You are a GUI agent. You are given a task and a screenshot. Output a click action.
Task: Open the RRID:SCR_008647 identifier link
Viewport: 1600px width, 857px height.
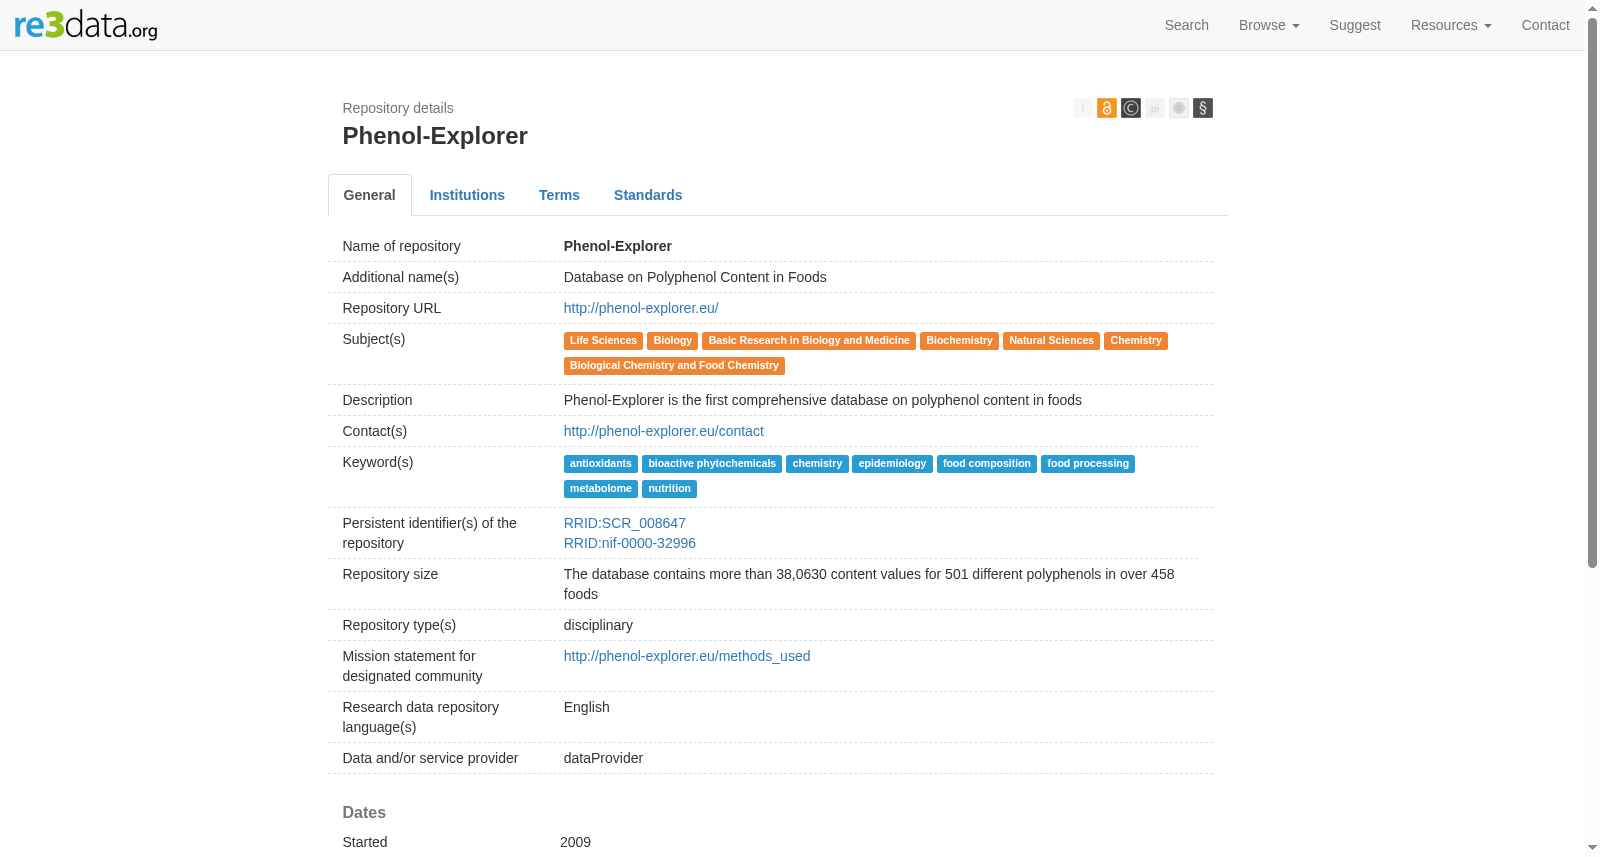click(x=625, y=523)
